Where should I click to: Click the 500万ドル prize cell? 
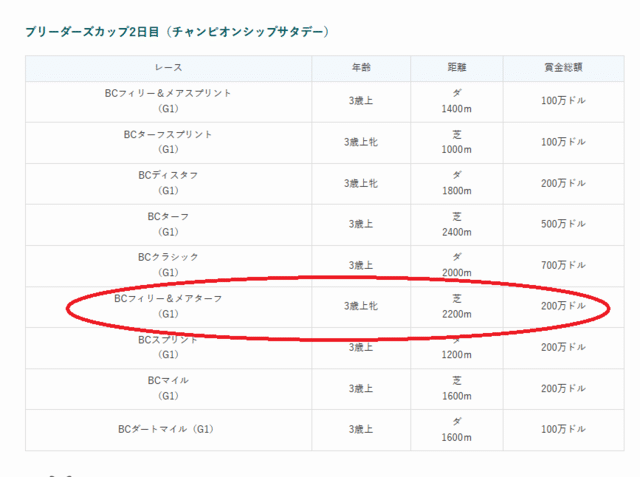[563, 224]
